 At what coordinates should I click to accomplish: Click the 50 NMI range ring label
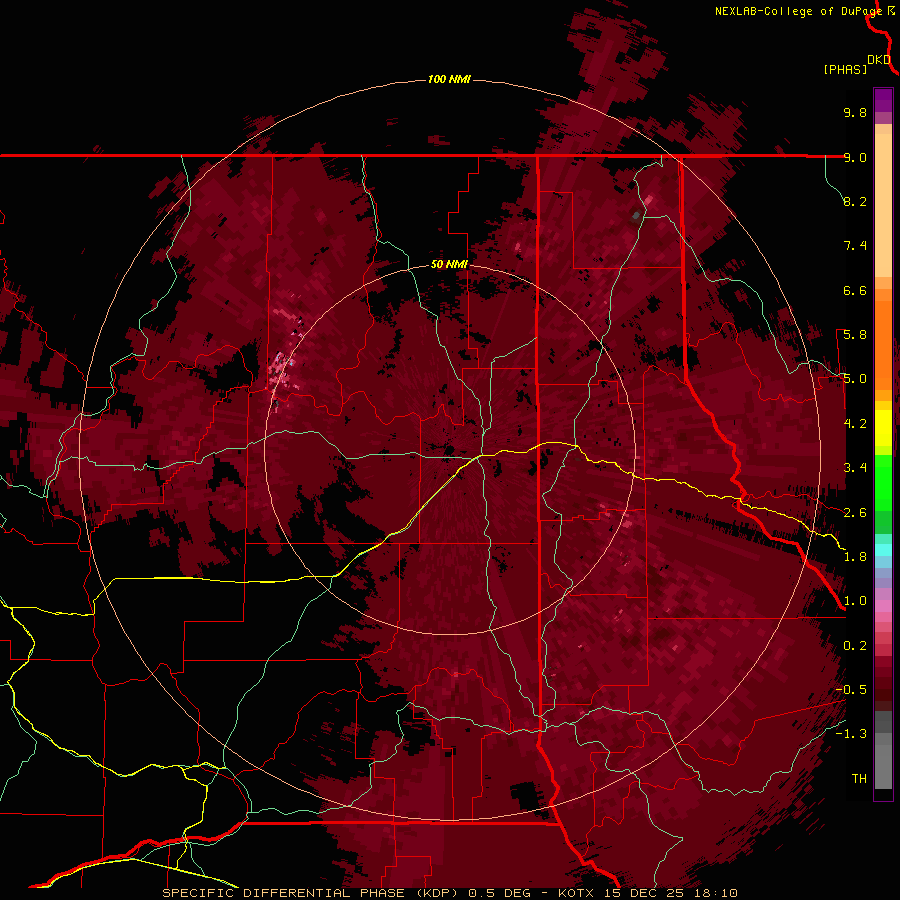pyautogui.click(x=449, y=264)
